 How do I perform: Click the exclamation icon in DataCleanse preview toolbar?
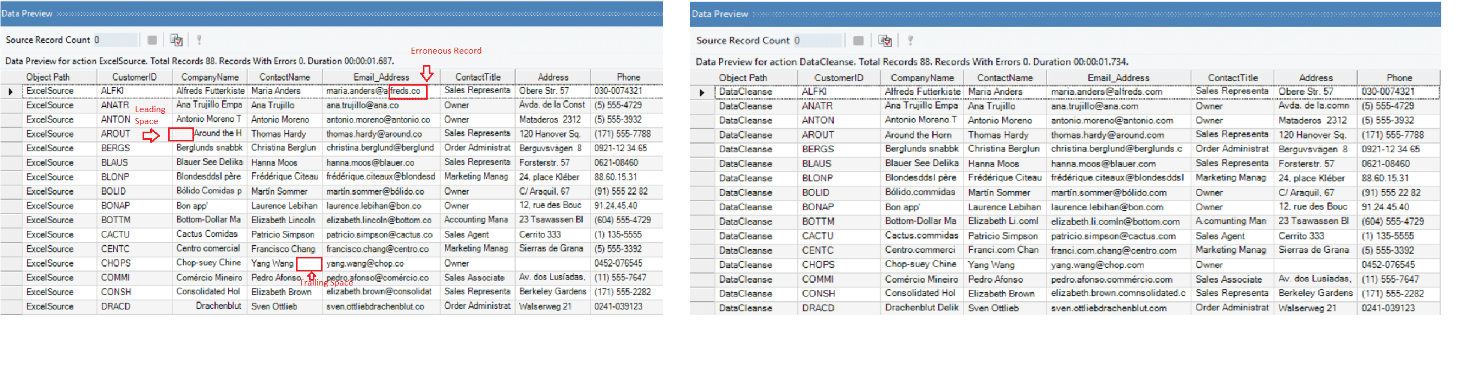coord(909,41)
